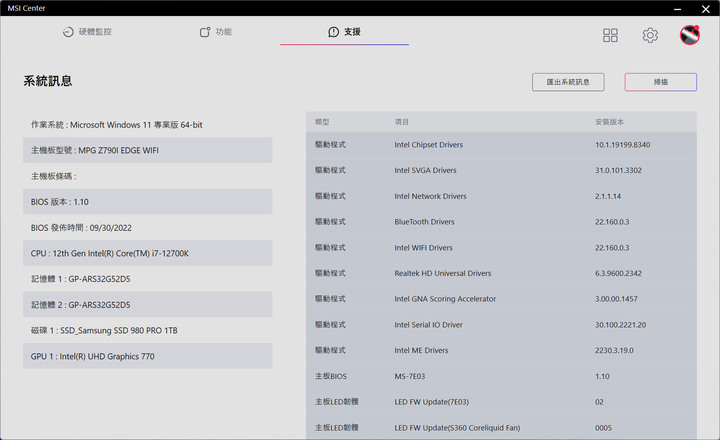This screenshot has width=720, height=440.
Task: Select the CPU i7-12700K row
Action: click(x=147, y=253)
